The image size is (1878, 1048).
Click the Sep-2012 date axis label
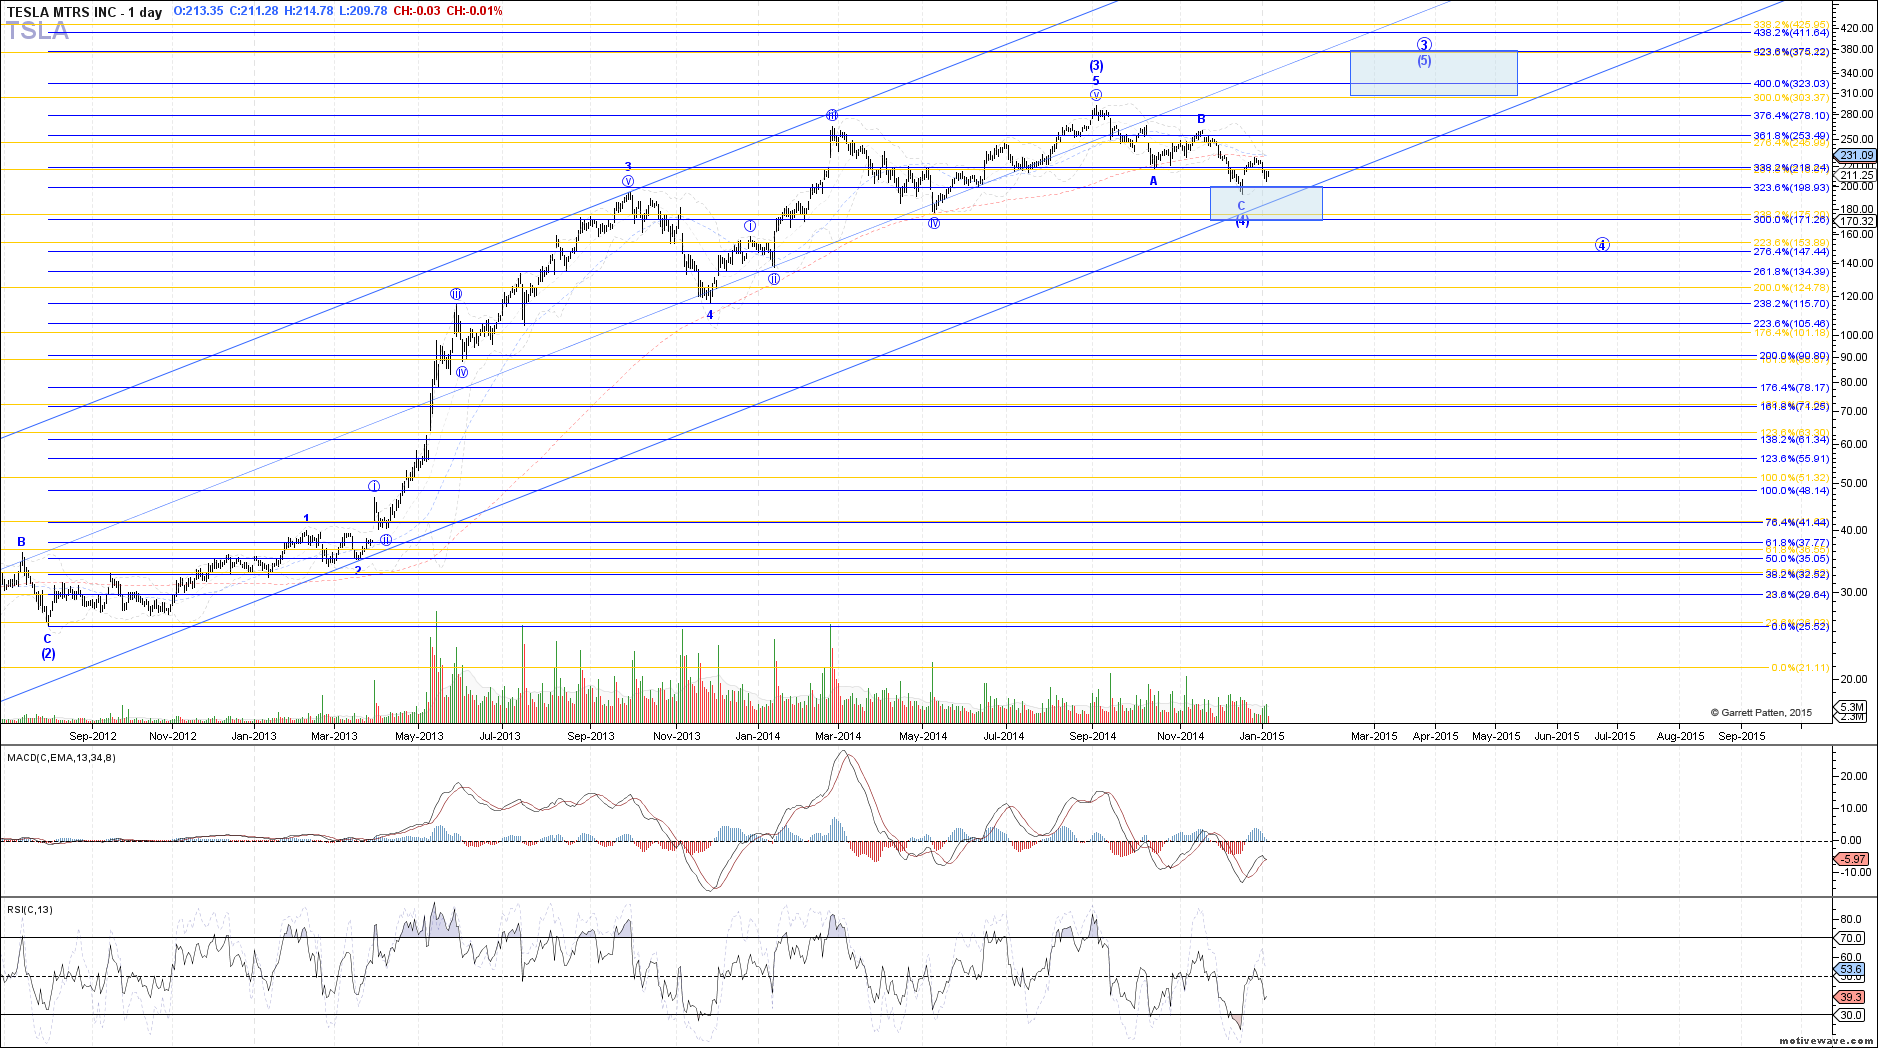93,736
